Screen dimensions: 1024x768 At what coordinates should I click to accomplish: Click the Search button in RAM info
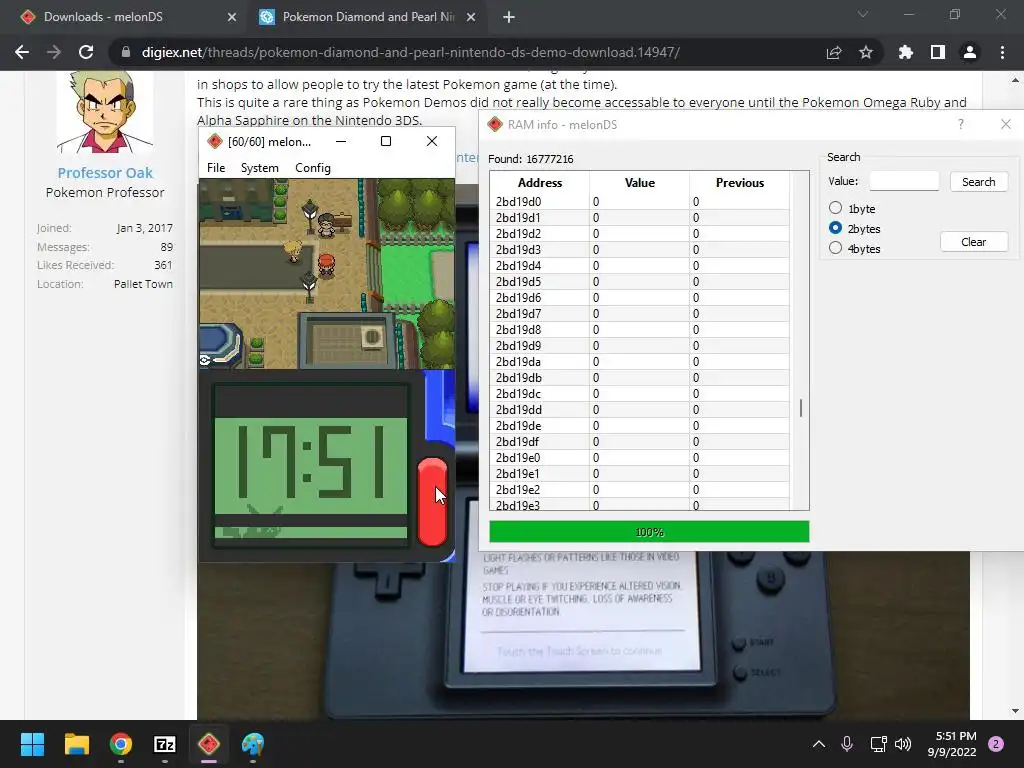click(x=978, y=182)
